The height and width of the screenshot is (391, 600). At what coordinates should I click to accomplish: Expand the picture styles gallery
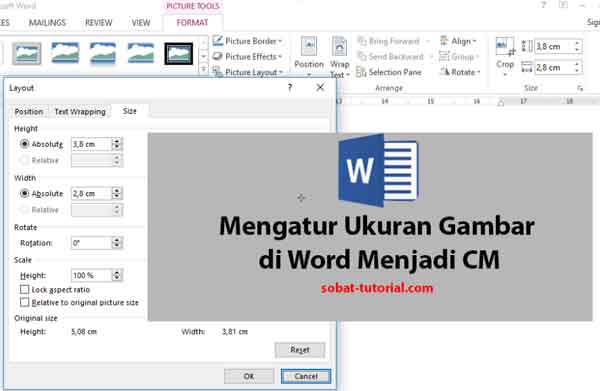pyautogui.click(x=204, y=70)
